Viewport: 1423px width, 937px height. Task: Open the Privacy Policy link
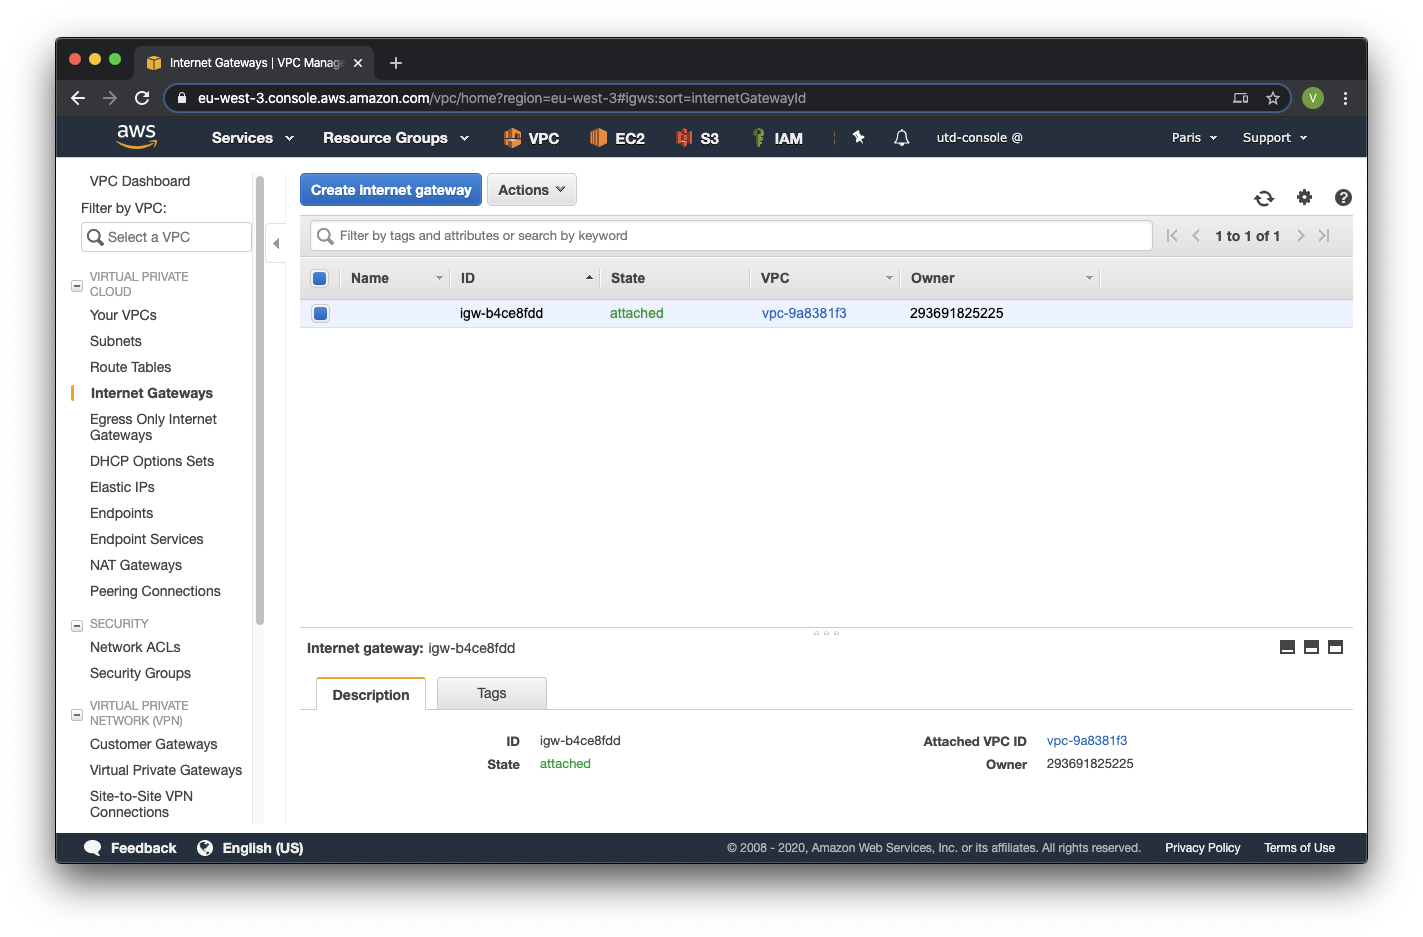coord(1202,848)
